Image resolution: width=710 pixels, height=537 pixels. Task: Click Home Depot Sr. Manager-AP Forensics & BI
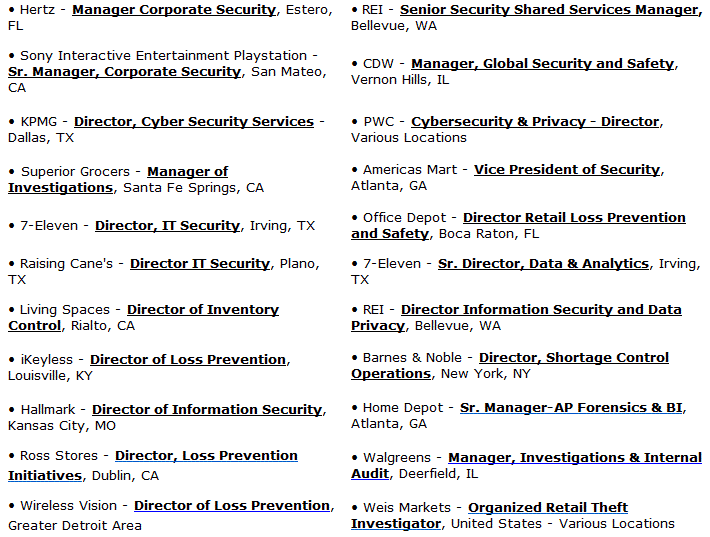click(571, 408)
